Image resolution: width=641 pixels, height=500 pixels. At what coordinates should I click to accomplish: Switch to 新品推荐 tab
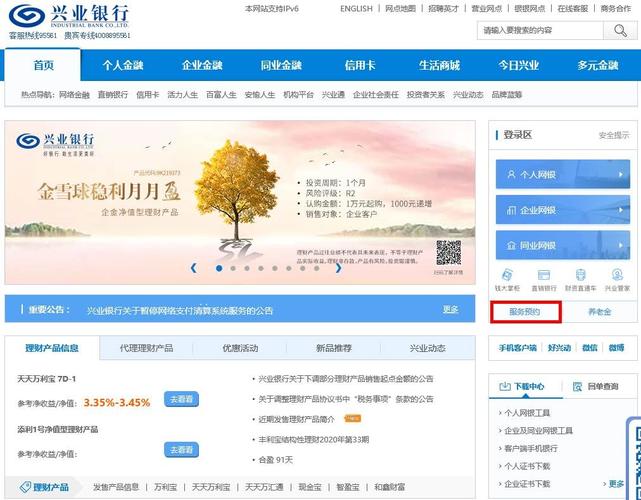(x=334, y=348)
